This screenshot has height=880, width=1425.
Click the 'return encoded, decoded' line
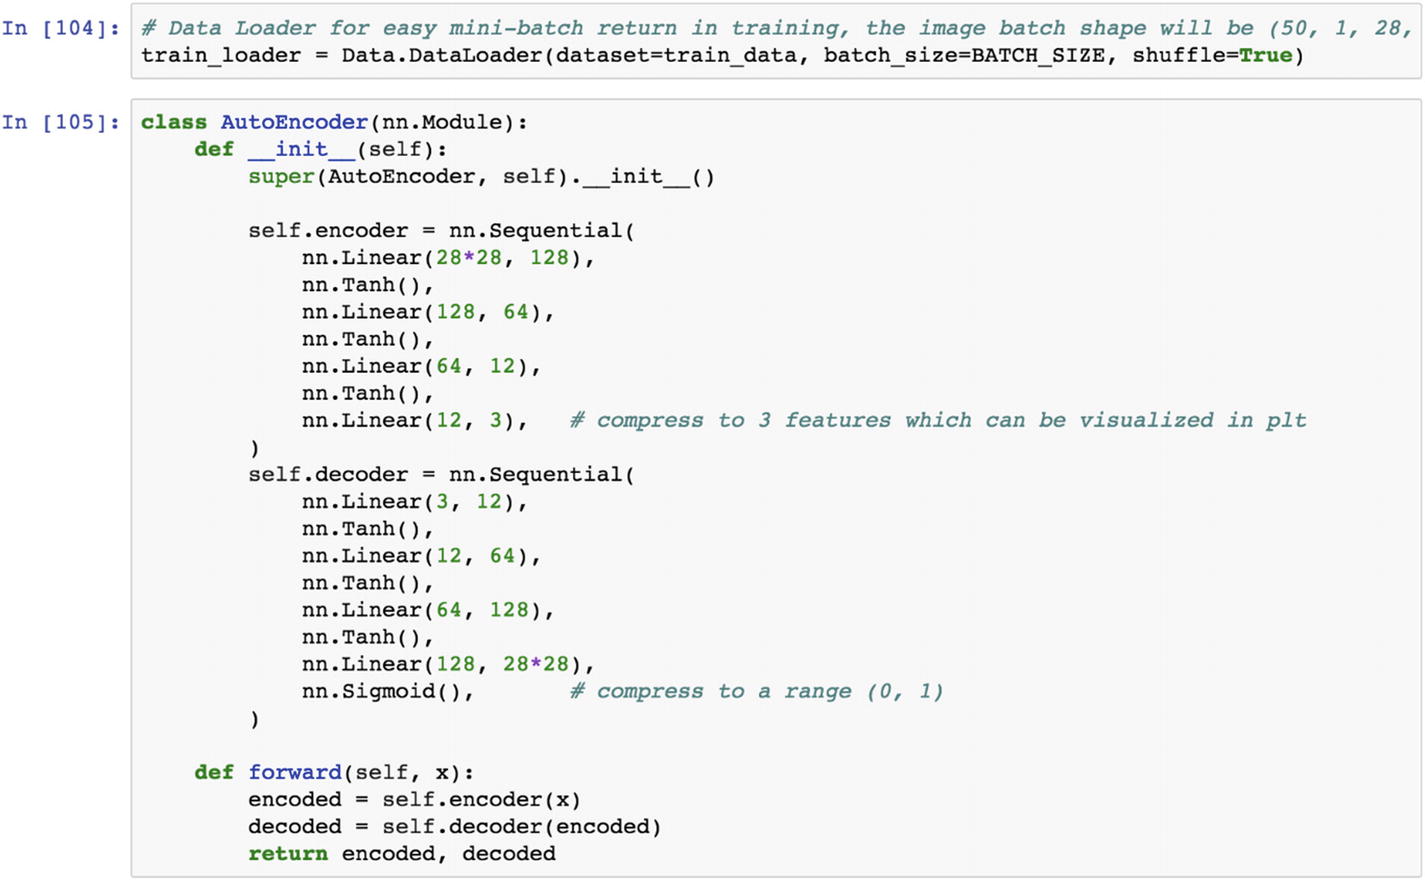402,854
